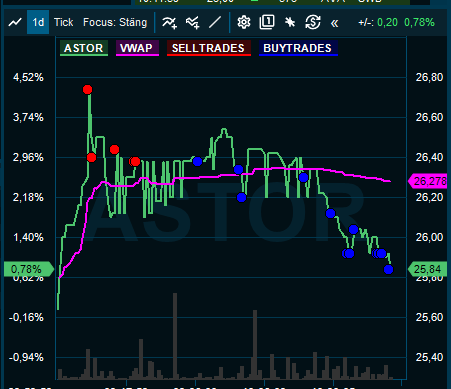
Task: Select the 1d time period
Action: tap(38, 22)
